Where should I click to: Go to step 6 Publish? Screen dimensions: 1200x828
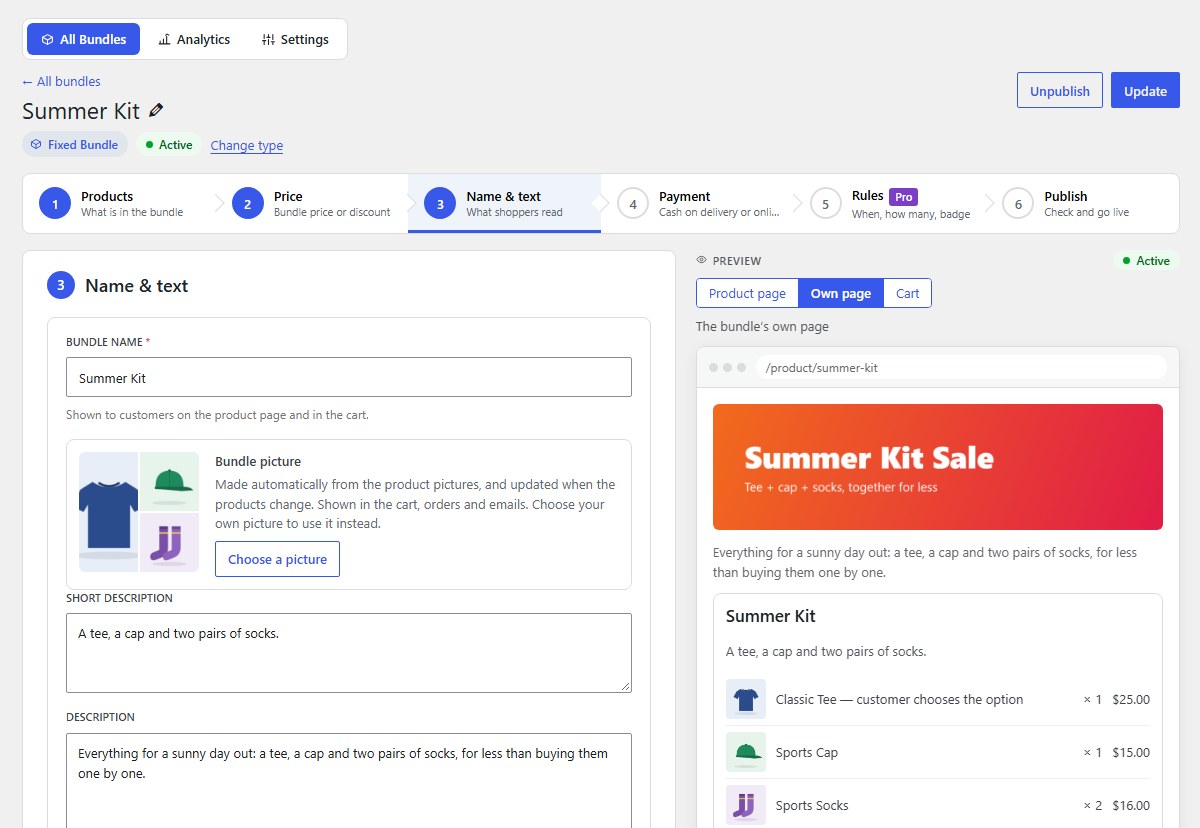point(1082,204)
